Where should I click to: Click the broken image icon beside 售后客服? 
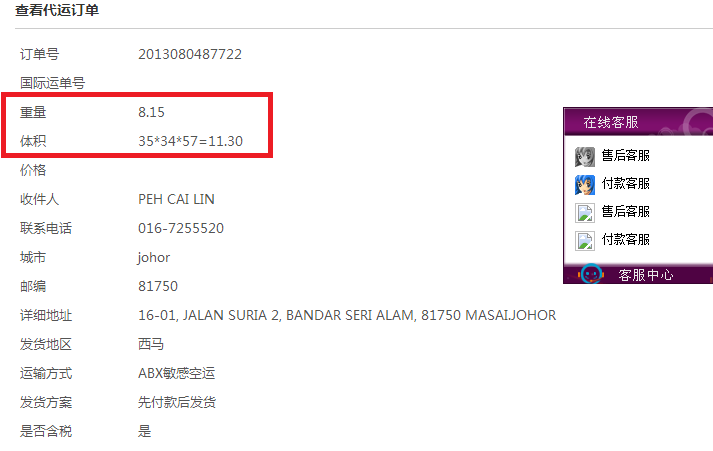click(585, 213)
